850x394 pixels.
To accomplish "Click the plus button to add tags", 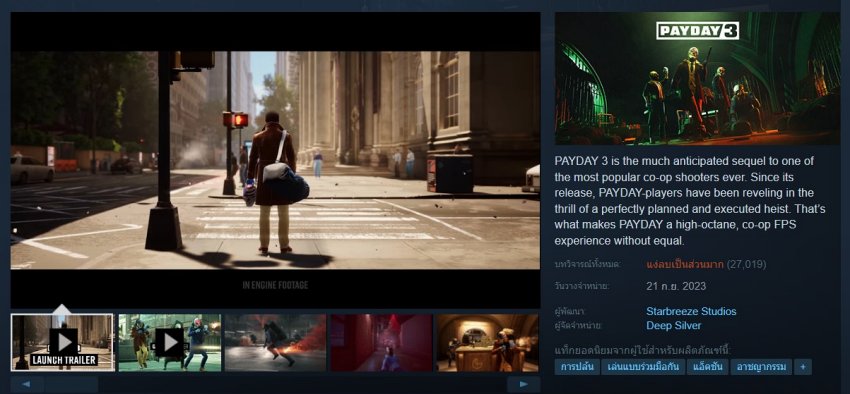I will click(x=803, y=367).
